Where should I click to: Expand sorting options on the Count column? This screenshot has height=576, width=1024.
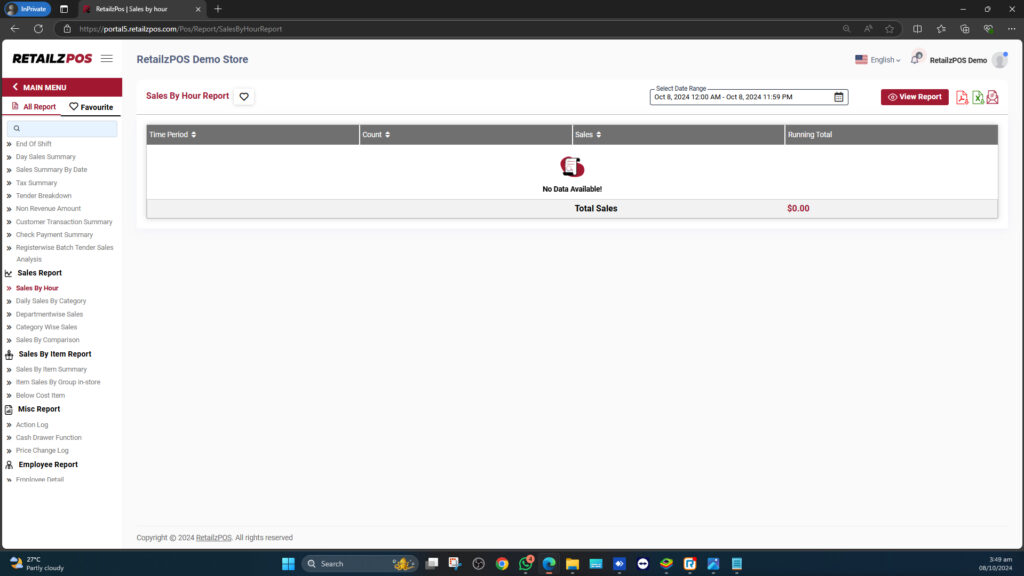pyautogui.click(x=390, y=134)
